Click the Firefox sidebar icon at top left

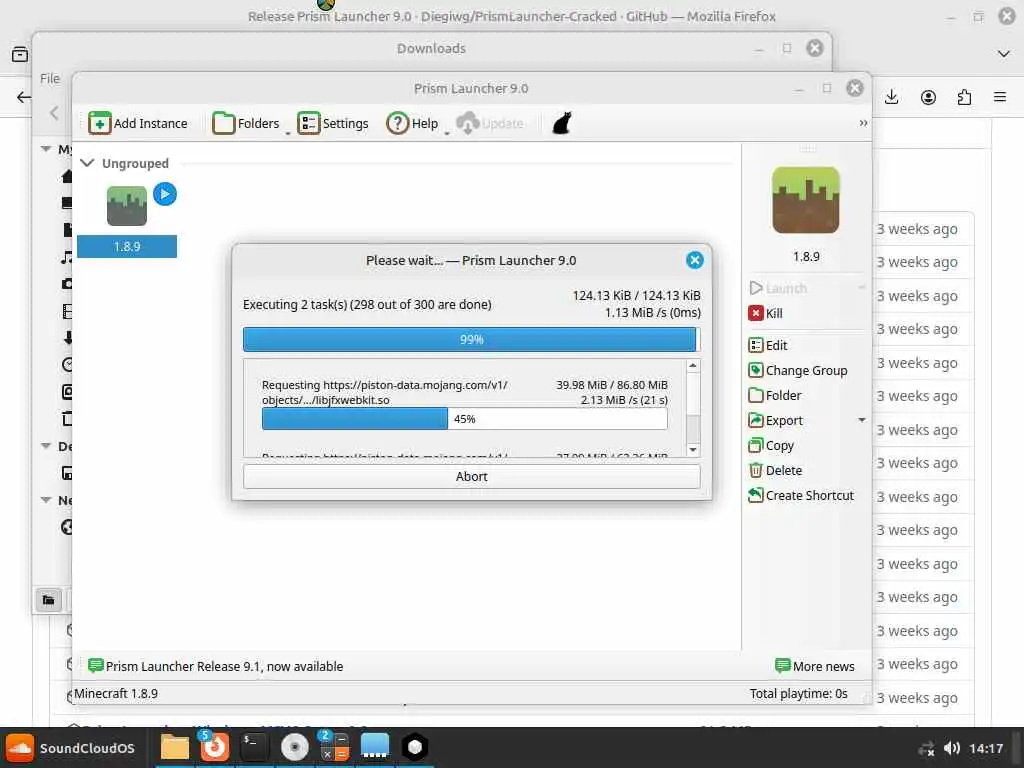click(20, 54)
